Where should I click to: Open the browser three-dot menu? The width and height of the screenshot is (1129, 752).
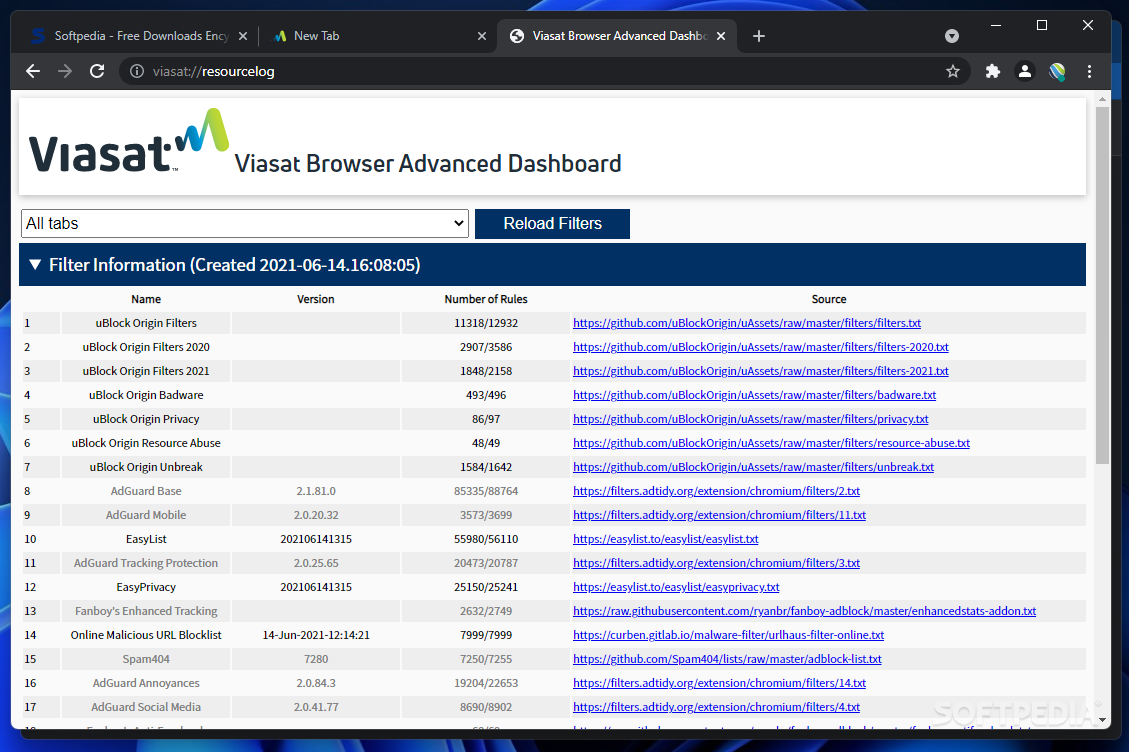(1089, 71)
